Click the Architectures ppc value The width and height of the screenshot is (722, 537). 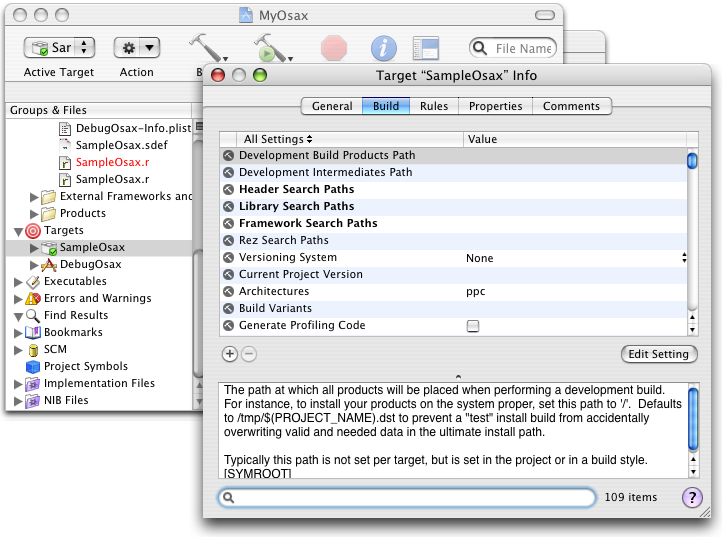[476, 292]
